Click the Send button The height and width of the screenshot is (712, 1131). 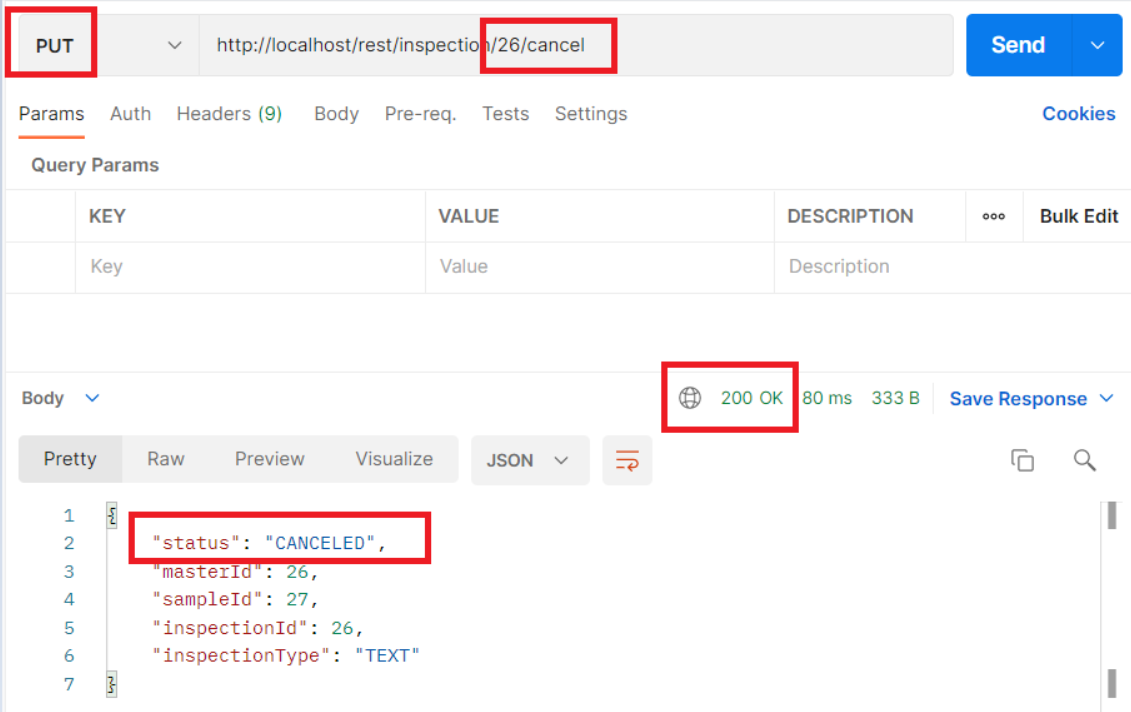[1017, 45]
